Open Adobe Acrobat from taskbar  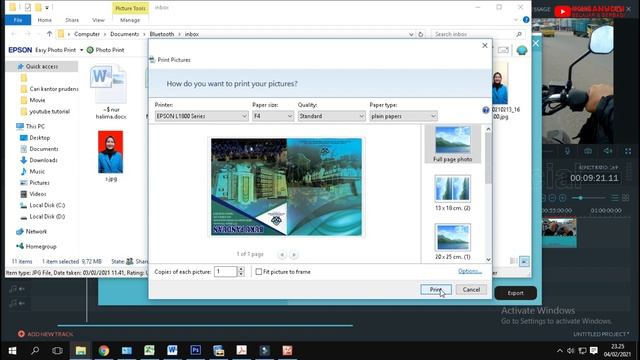tap(241, 351)
